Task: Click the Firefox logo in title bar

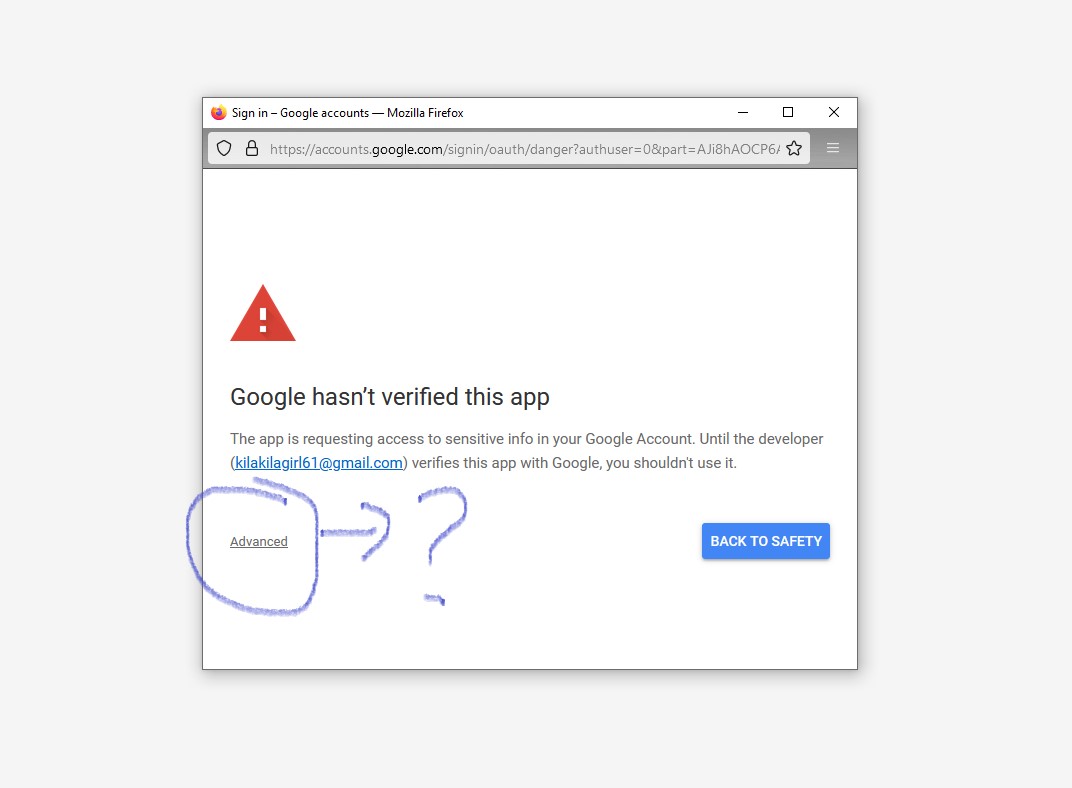Action: (219, 113)
